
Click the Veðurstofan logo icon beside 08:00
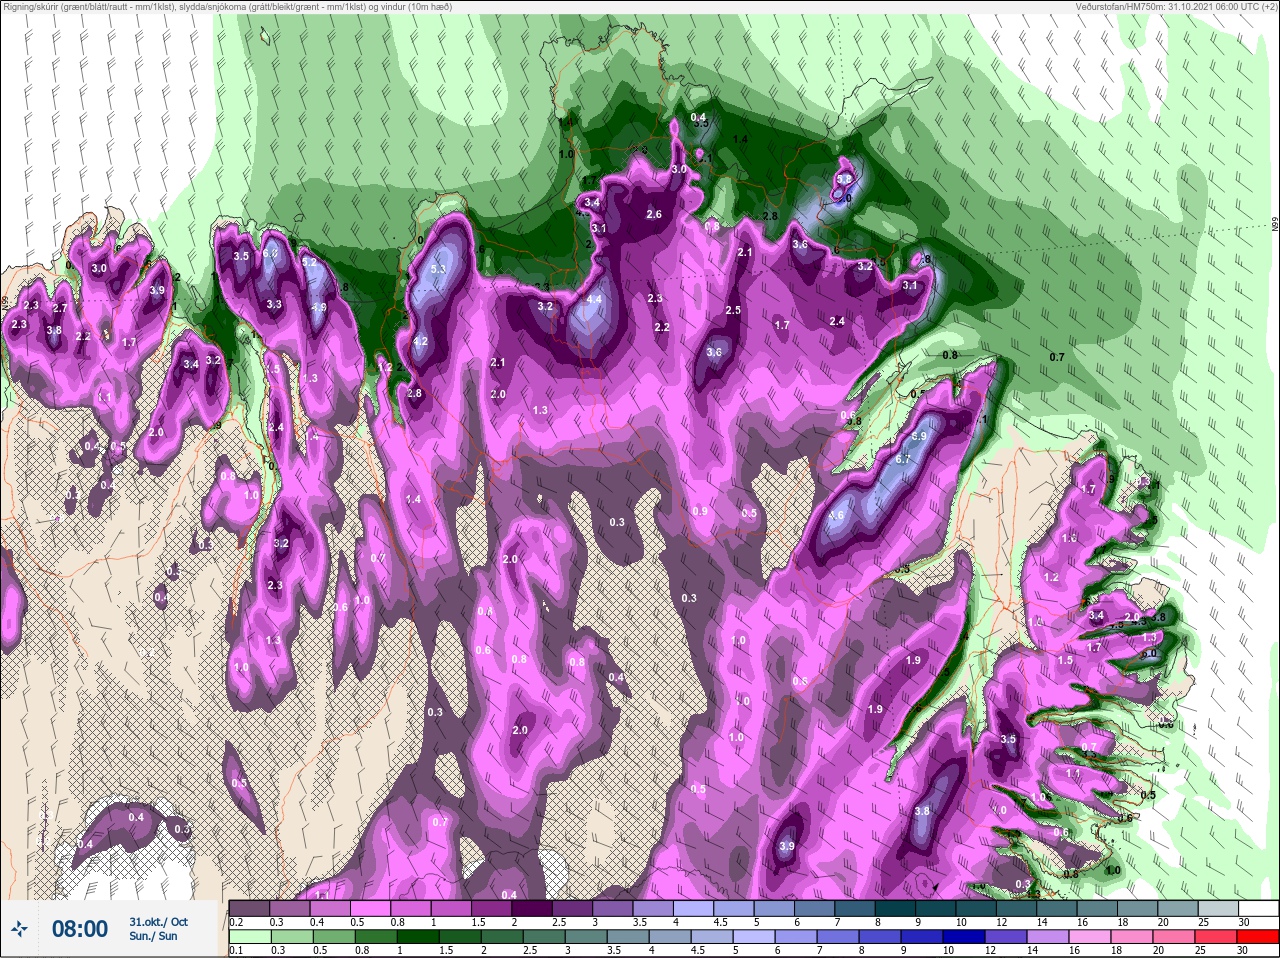coord(19,929)
